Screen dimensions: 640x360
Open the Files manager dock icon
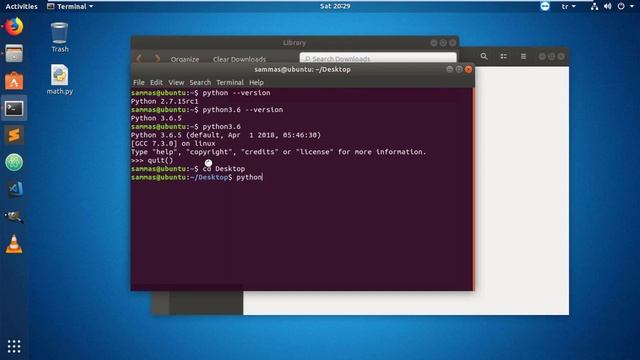pos(14,53)
